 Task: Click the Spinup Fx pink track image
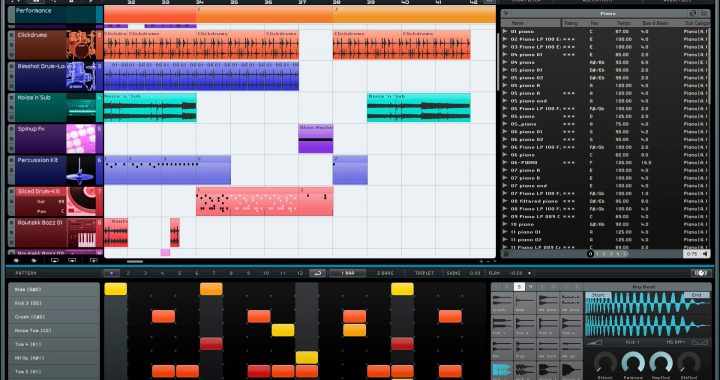81,139
